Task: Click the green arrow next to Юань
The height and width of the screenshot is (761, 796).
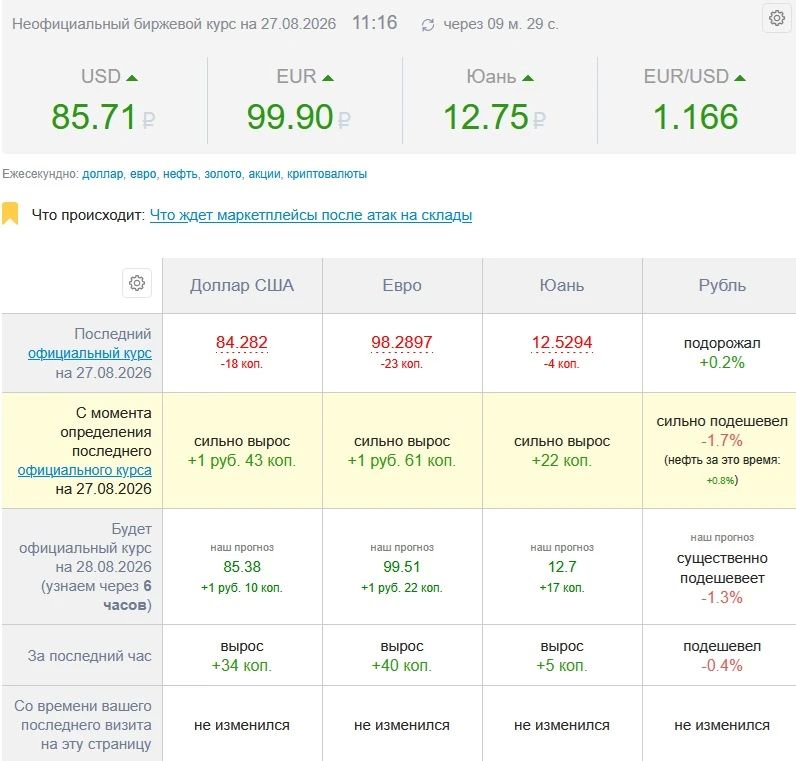Action: [528, 78]
